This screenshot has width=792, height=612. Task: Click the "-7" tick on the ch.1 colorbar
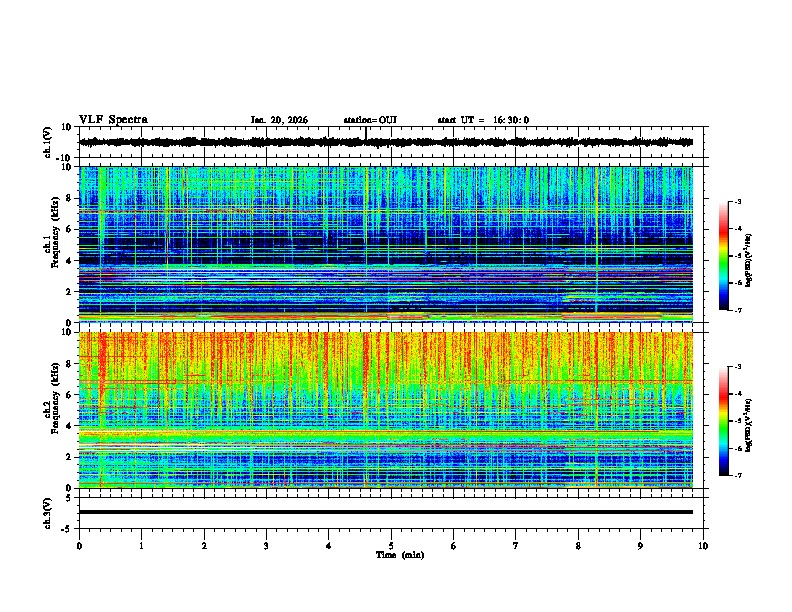pos(737,311)
